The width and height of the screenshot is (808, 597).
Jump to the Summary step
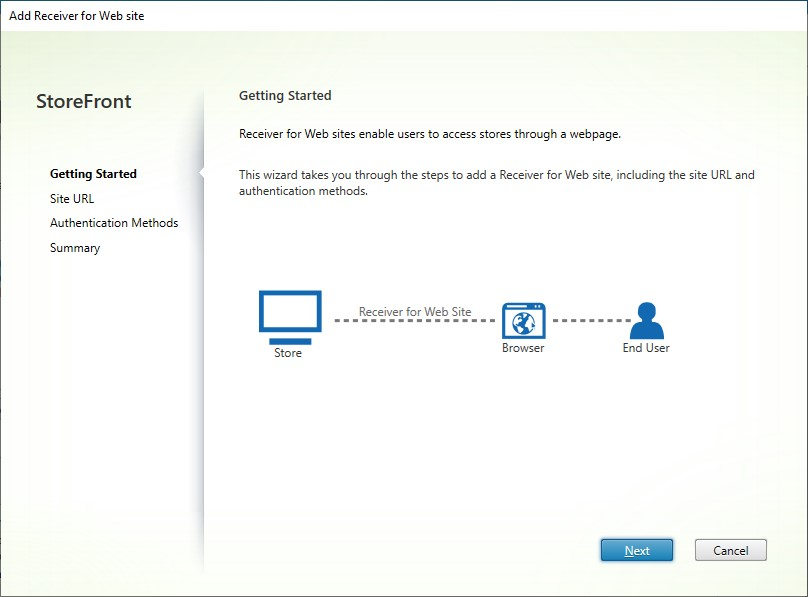coord(75,248)
